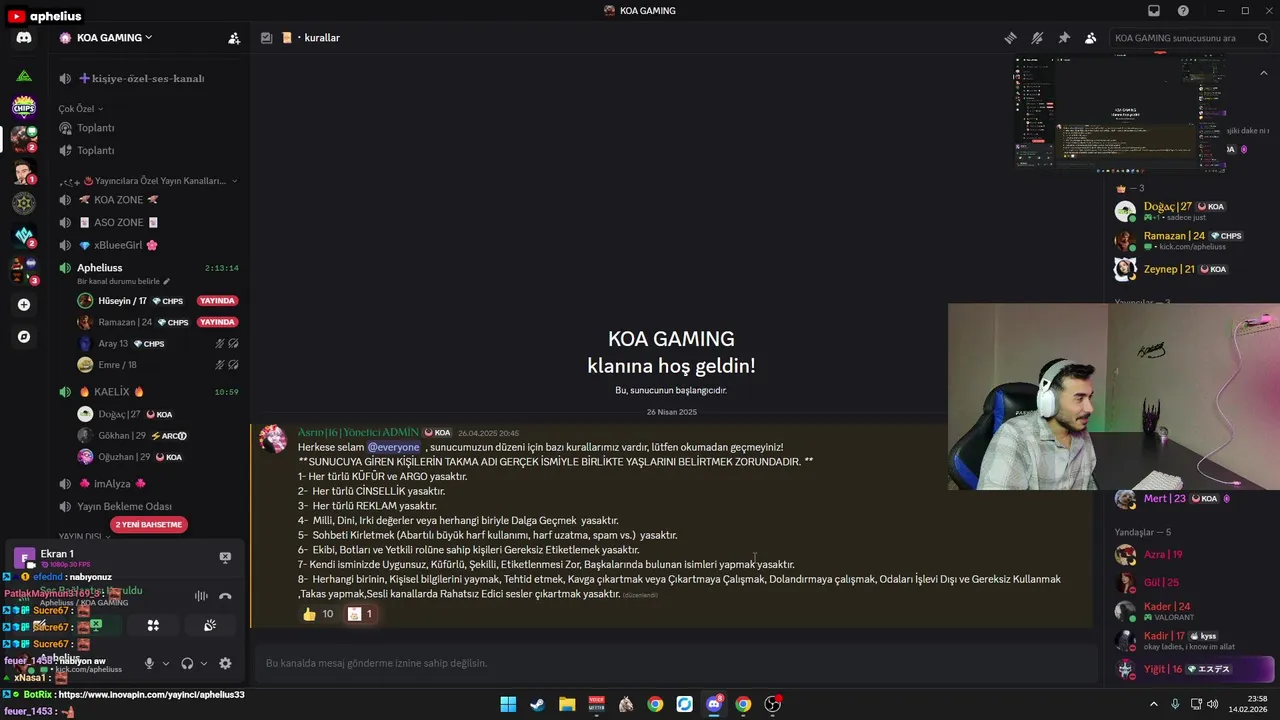Click the invite people icon beside server name
1280x720 pixels.
(x=234, y=38)
